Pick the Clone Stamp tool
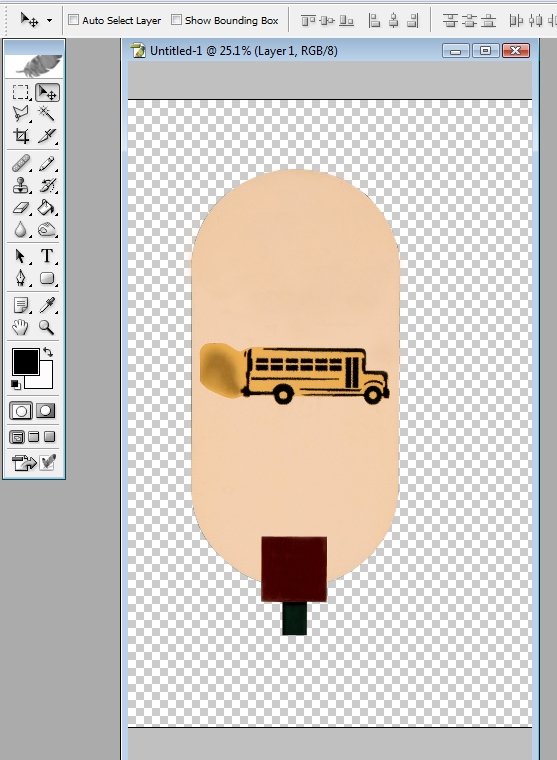The width and height of the screenshot is (557, 760). click(x=20, y=185)
